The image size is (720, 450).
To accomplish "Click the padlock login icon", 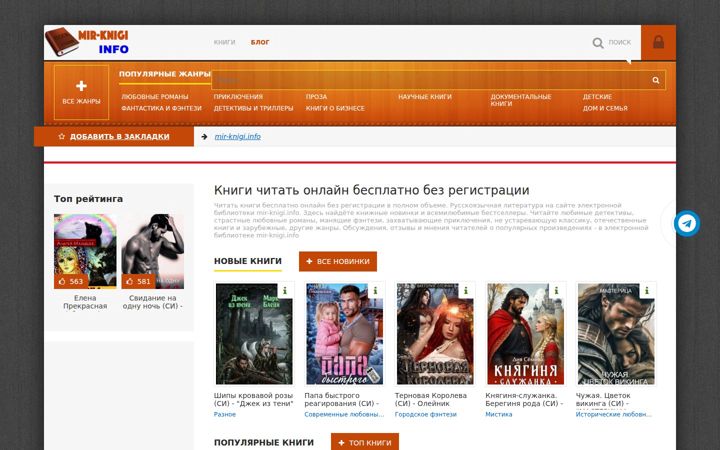I will tap(658, 42).
